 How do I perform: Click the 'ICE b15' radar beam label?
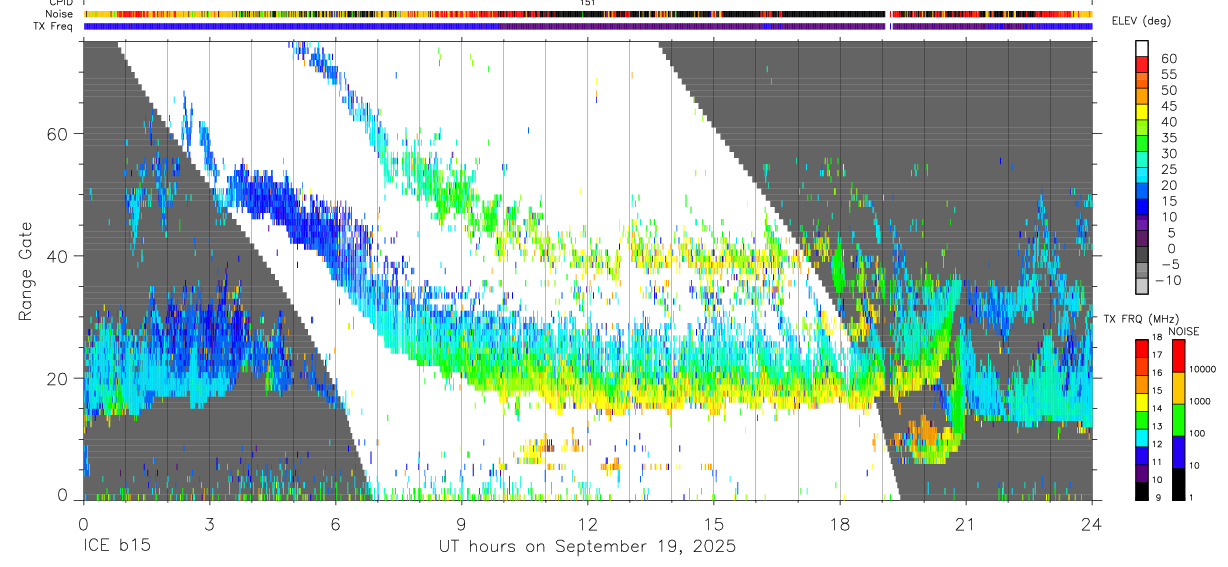(x=118, y=547)
